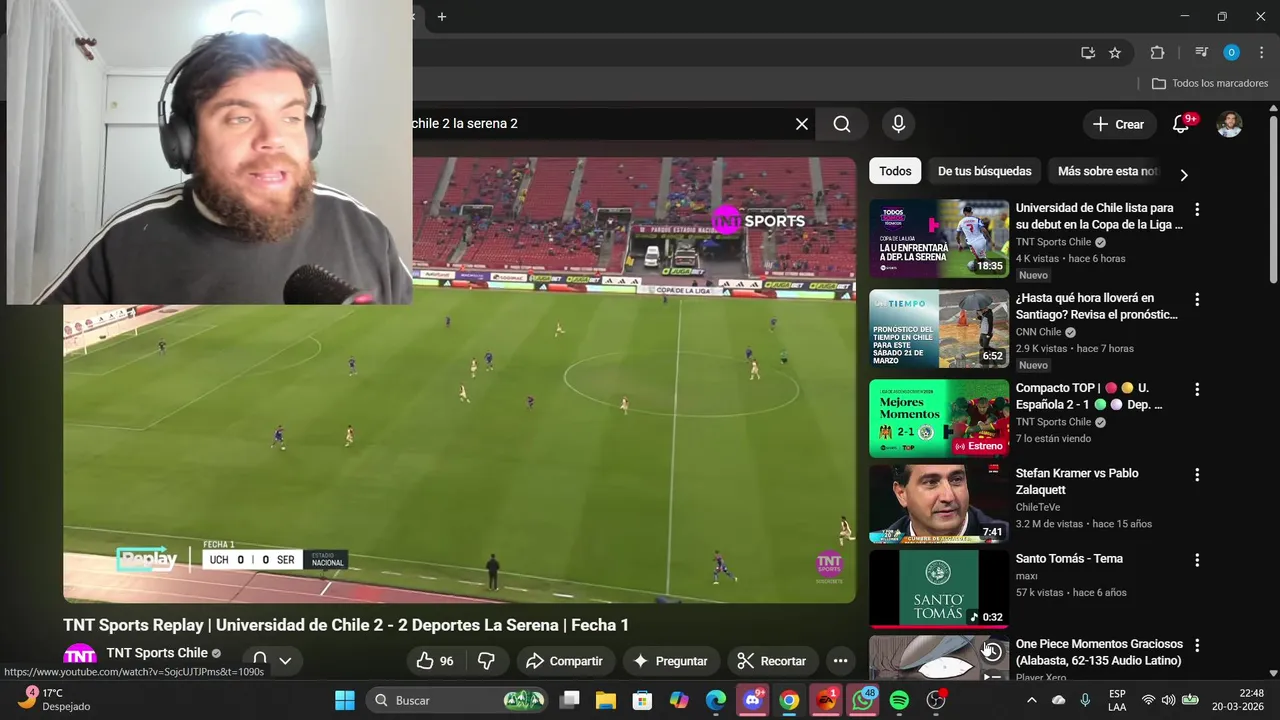This screenshot has width=1280, height=720.
Task: Open Chrome media control icon
Action: tap(1201, 53)
